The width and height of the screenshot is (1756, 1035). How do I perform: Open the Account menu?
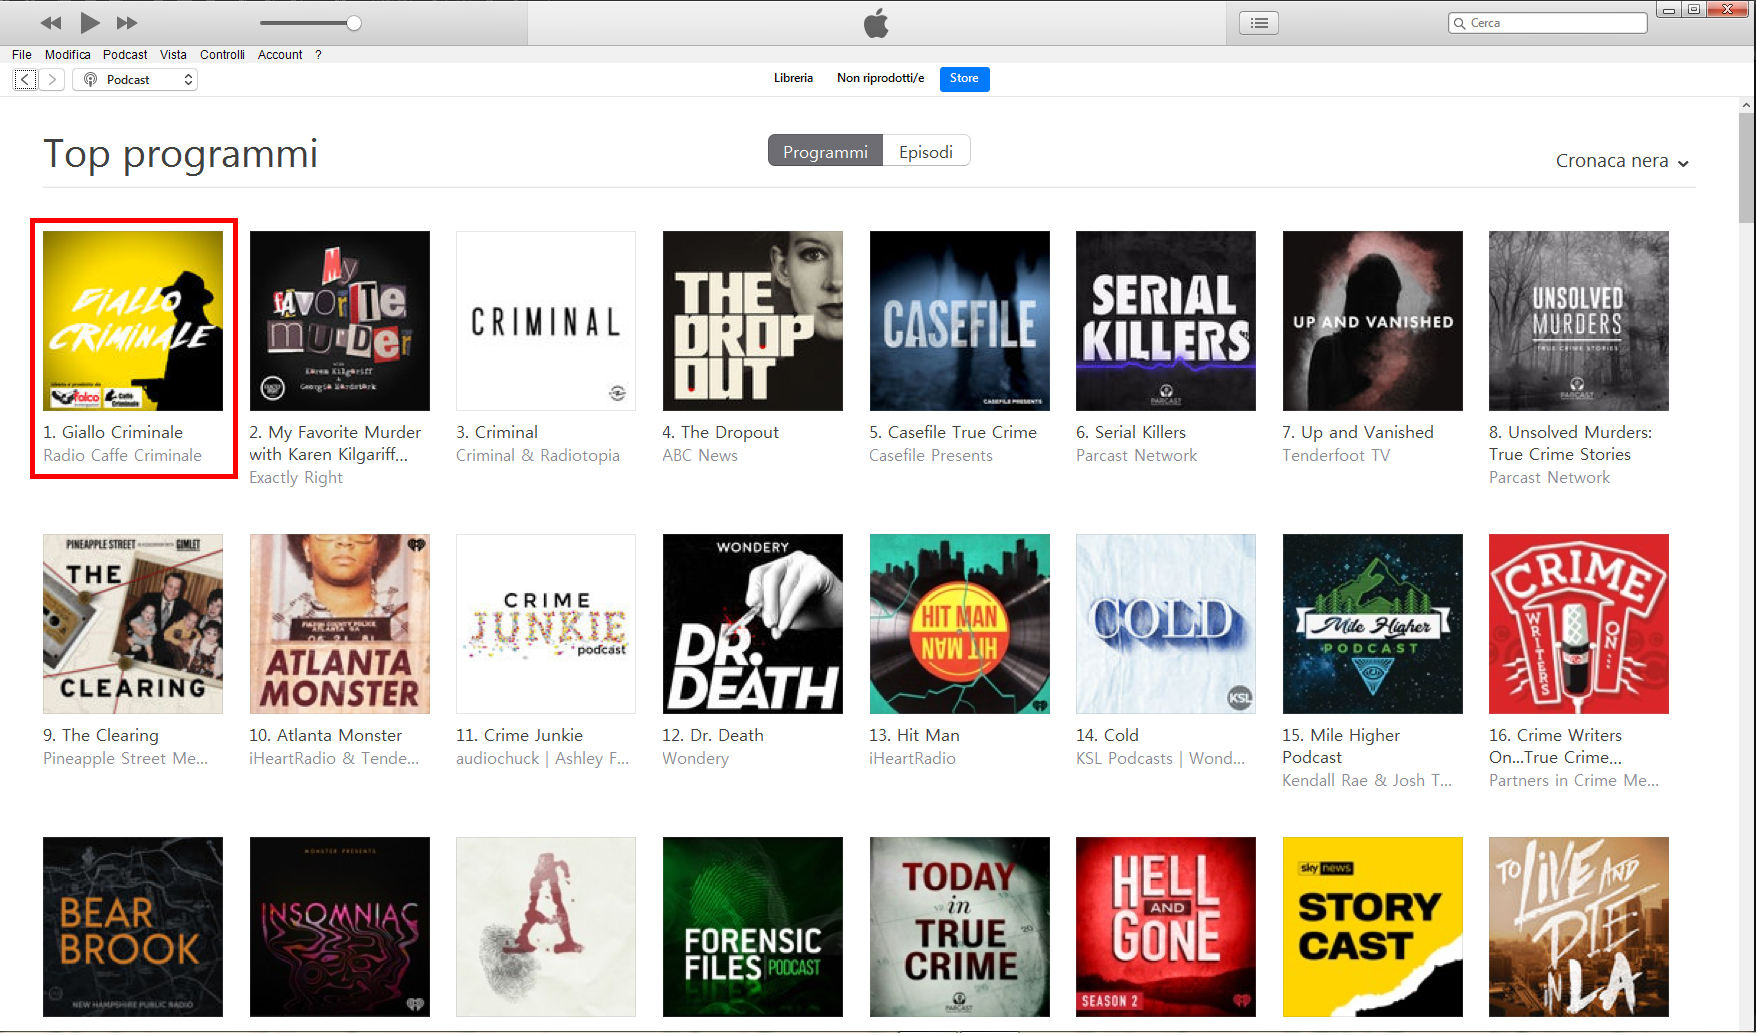pos(280,55)
